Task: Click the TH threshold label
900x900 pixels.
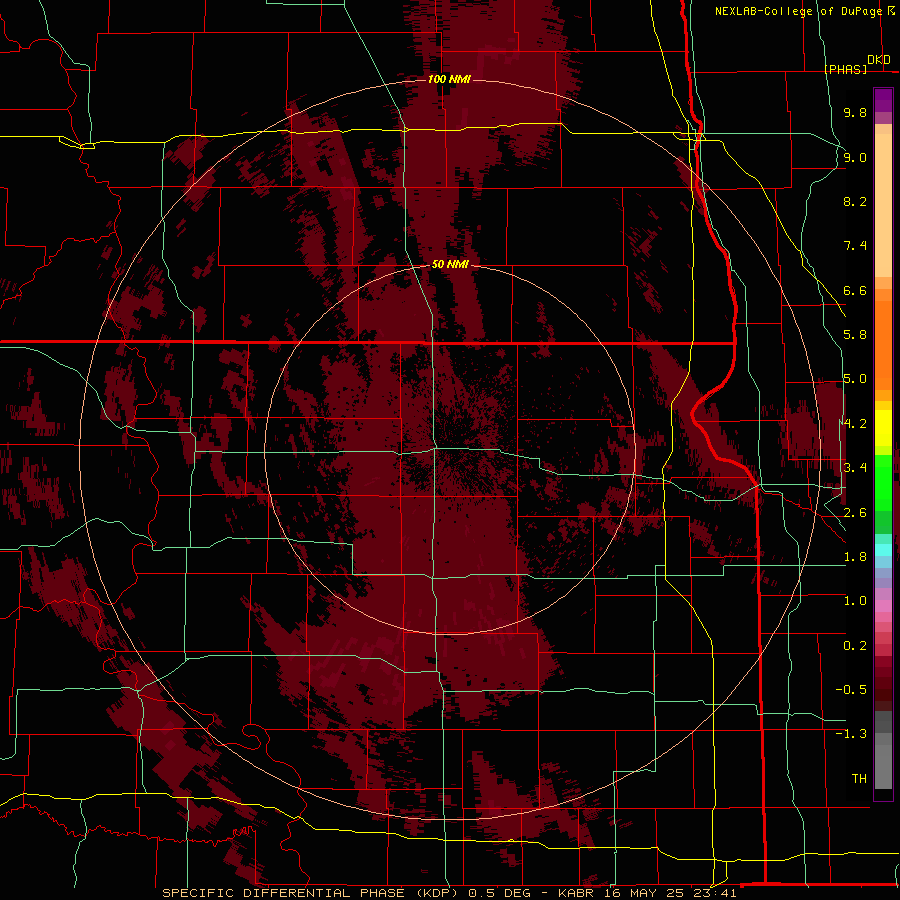Action: click(859, 779)
